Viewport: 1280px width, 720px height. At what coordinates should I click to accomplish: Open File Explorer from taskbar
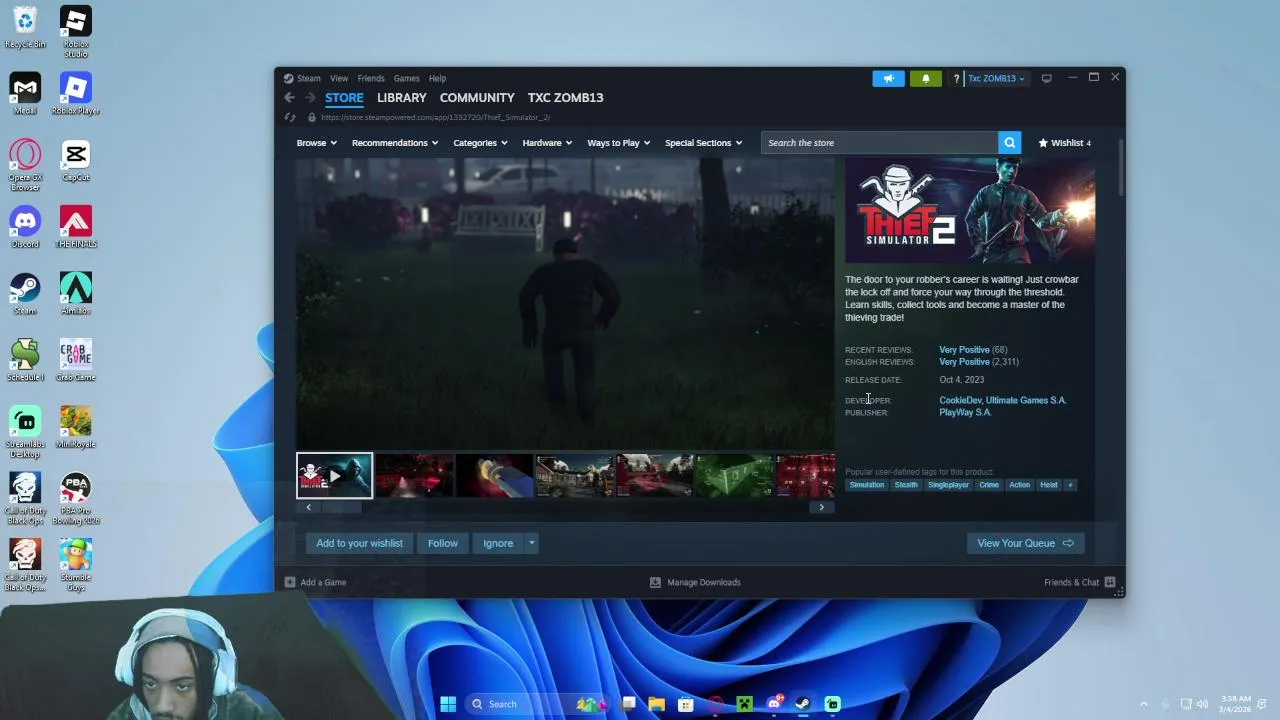point(656,704)
